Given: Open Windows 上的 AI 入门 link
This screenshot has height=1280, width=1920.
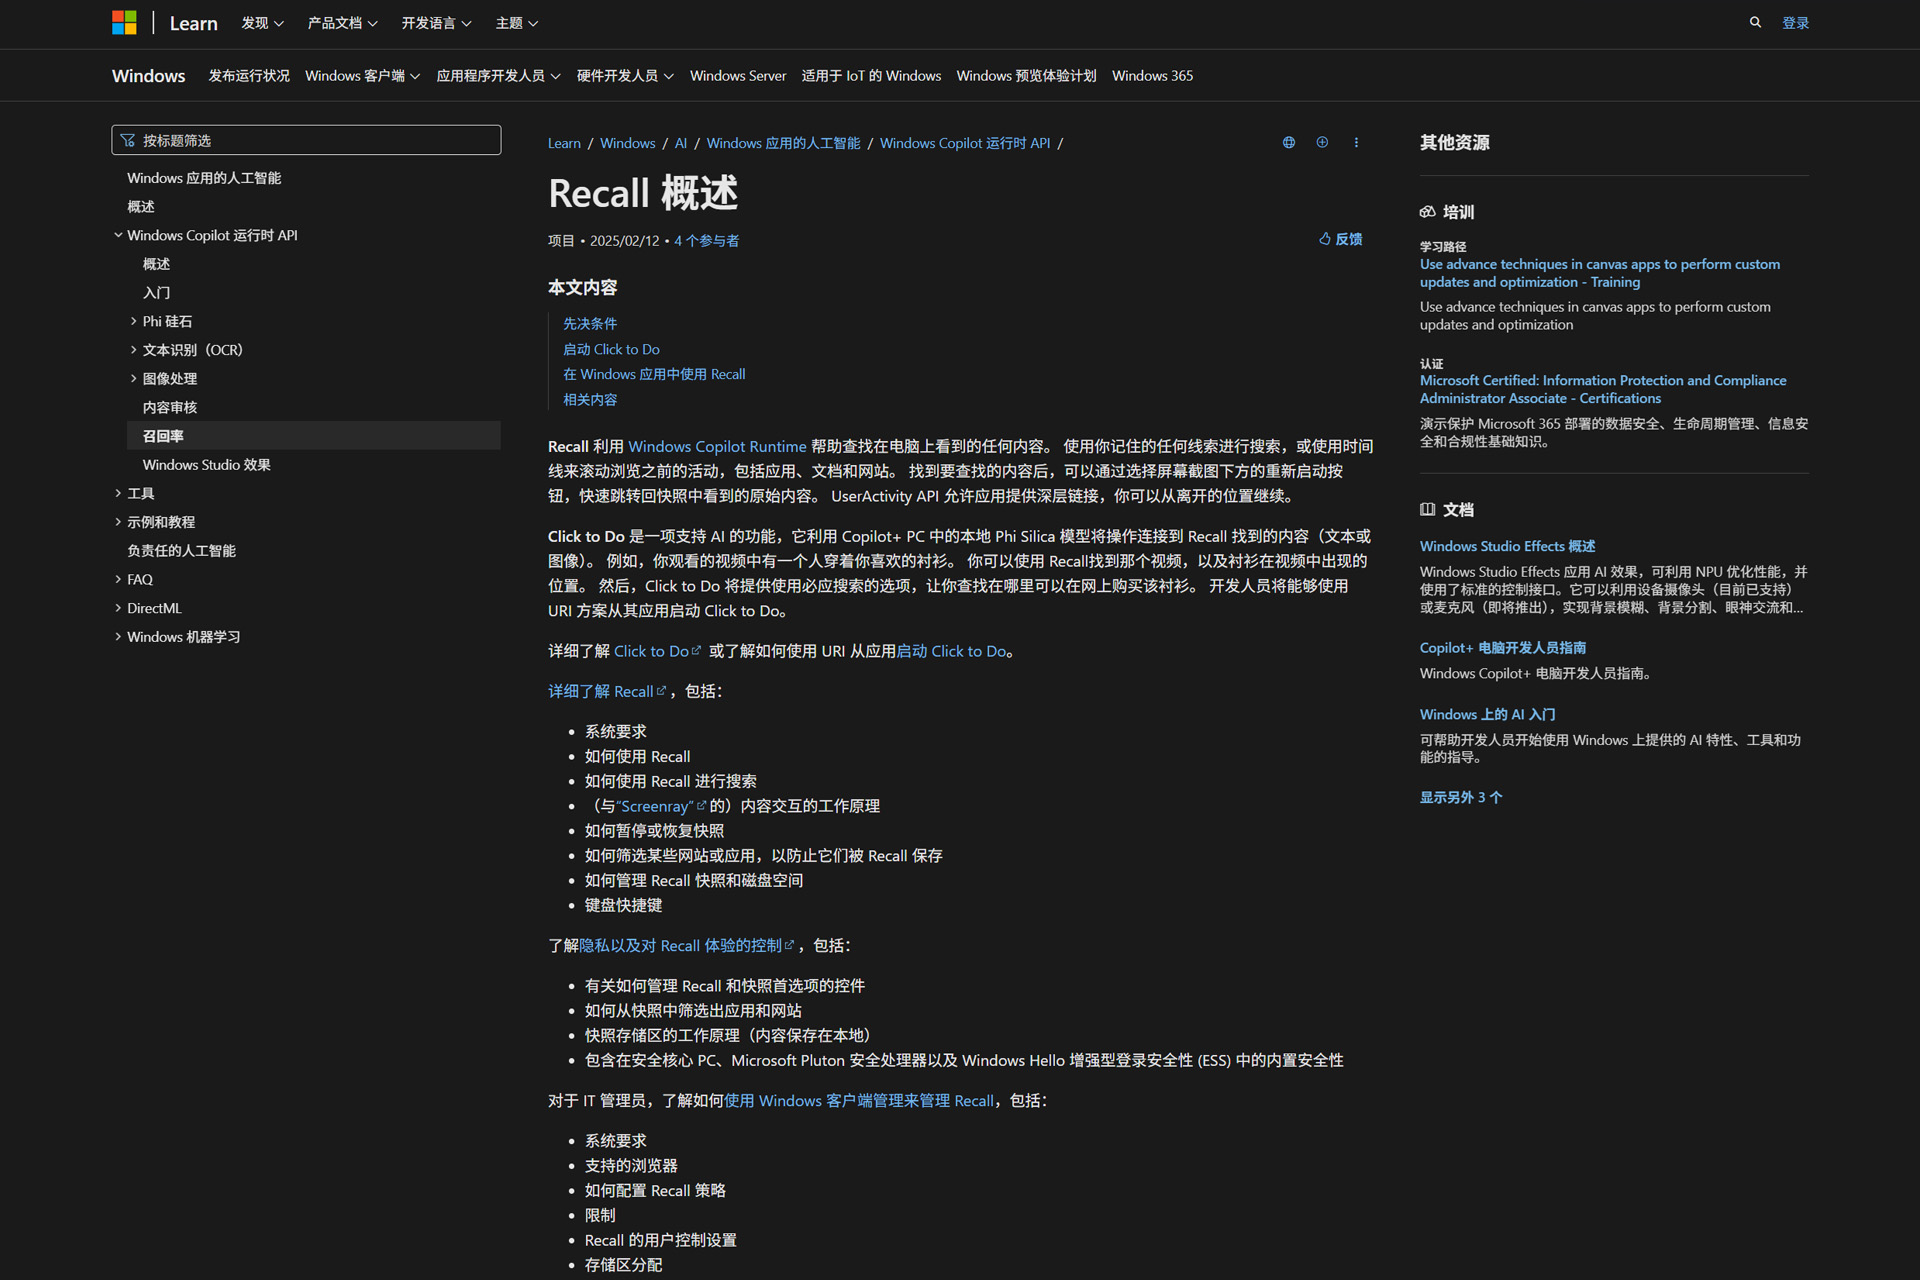Looking at the screenshot, I should (x=1487, y=714).
